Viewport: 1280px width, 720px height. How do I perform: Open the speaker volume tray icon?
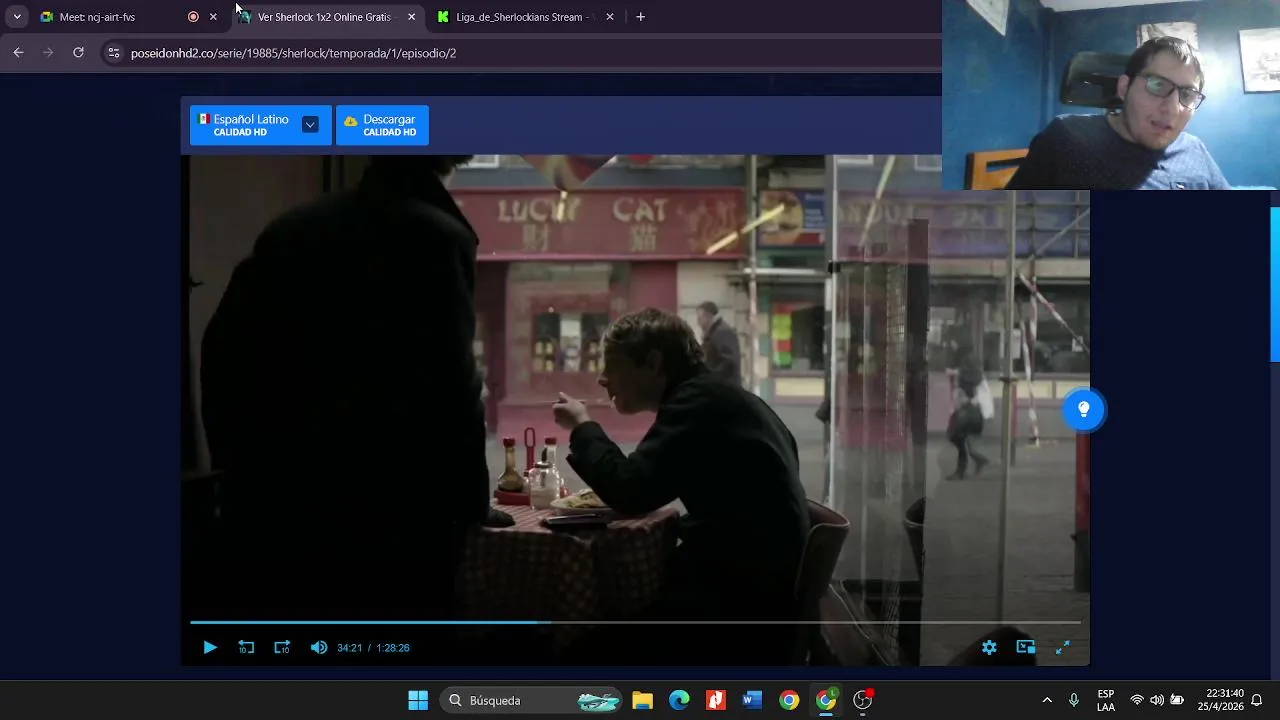point(1157,700)
